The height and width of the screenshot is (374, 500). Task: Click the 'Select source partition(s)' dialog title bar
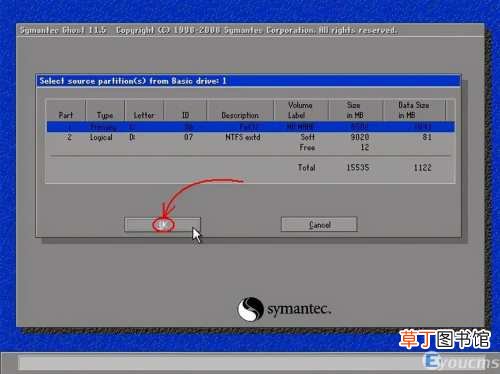[x=248, y=81]
